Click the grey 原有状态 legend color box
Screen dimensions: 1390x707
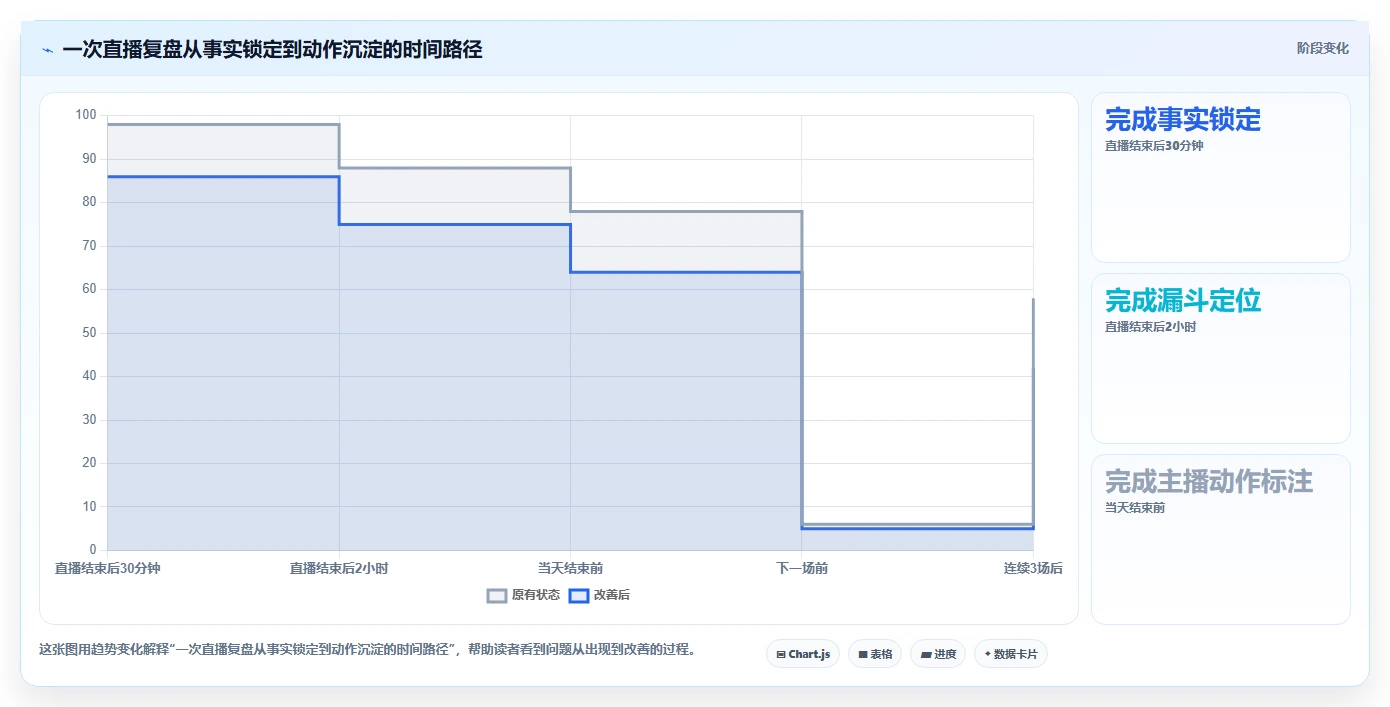(497, 595)
